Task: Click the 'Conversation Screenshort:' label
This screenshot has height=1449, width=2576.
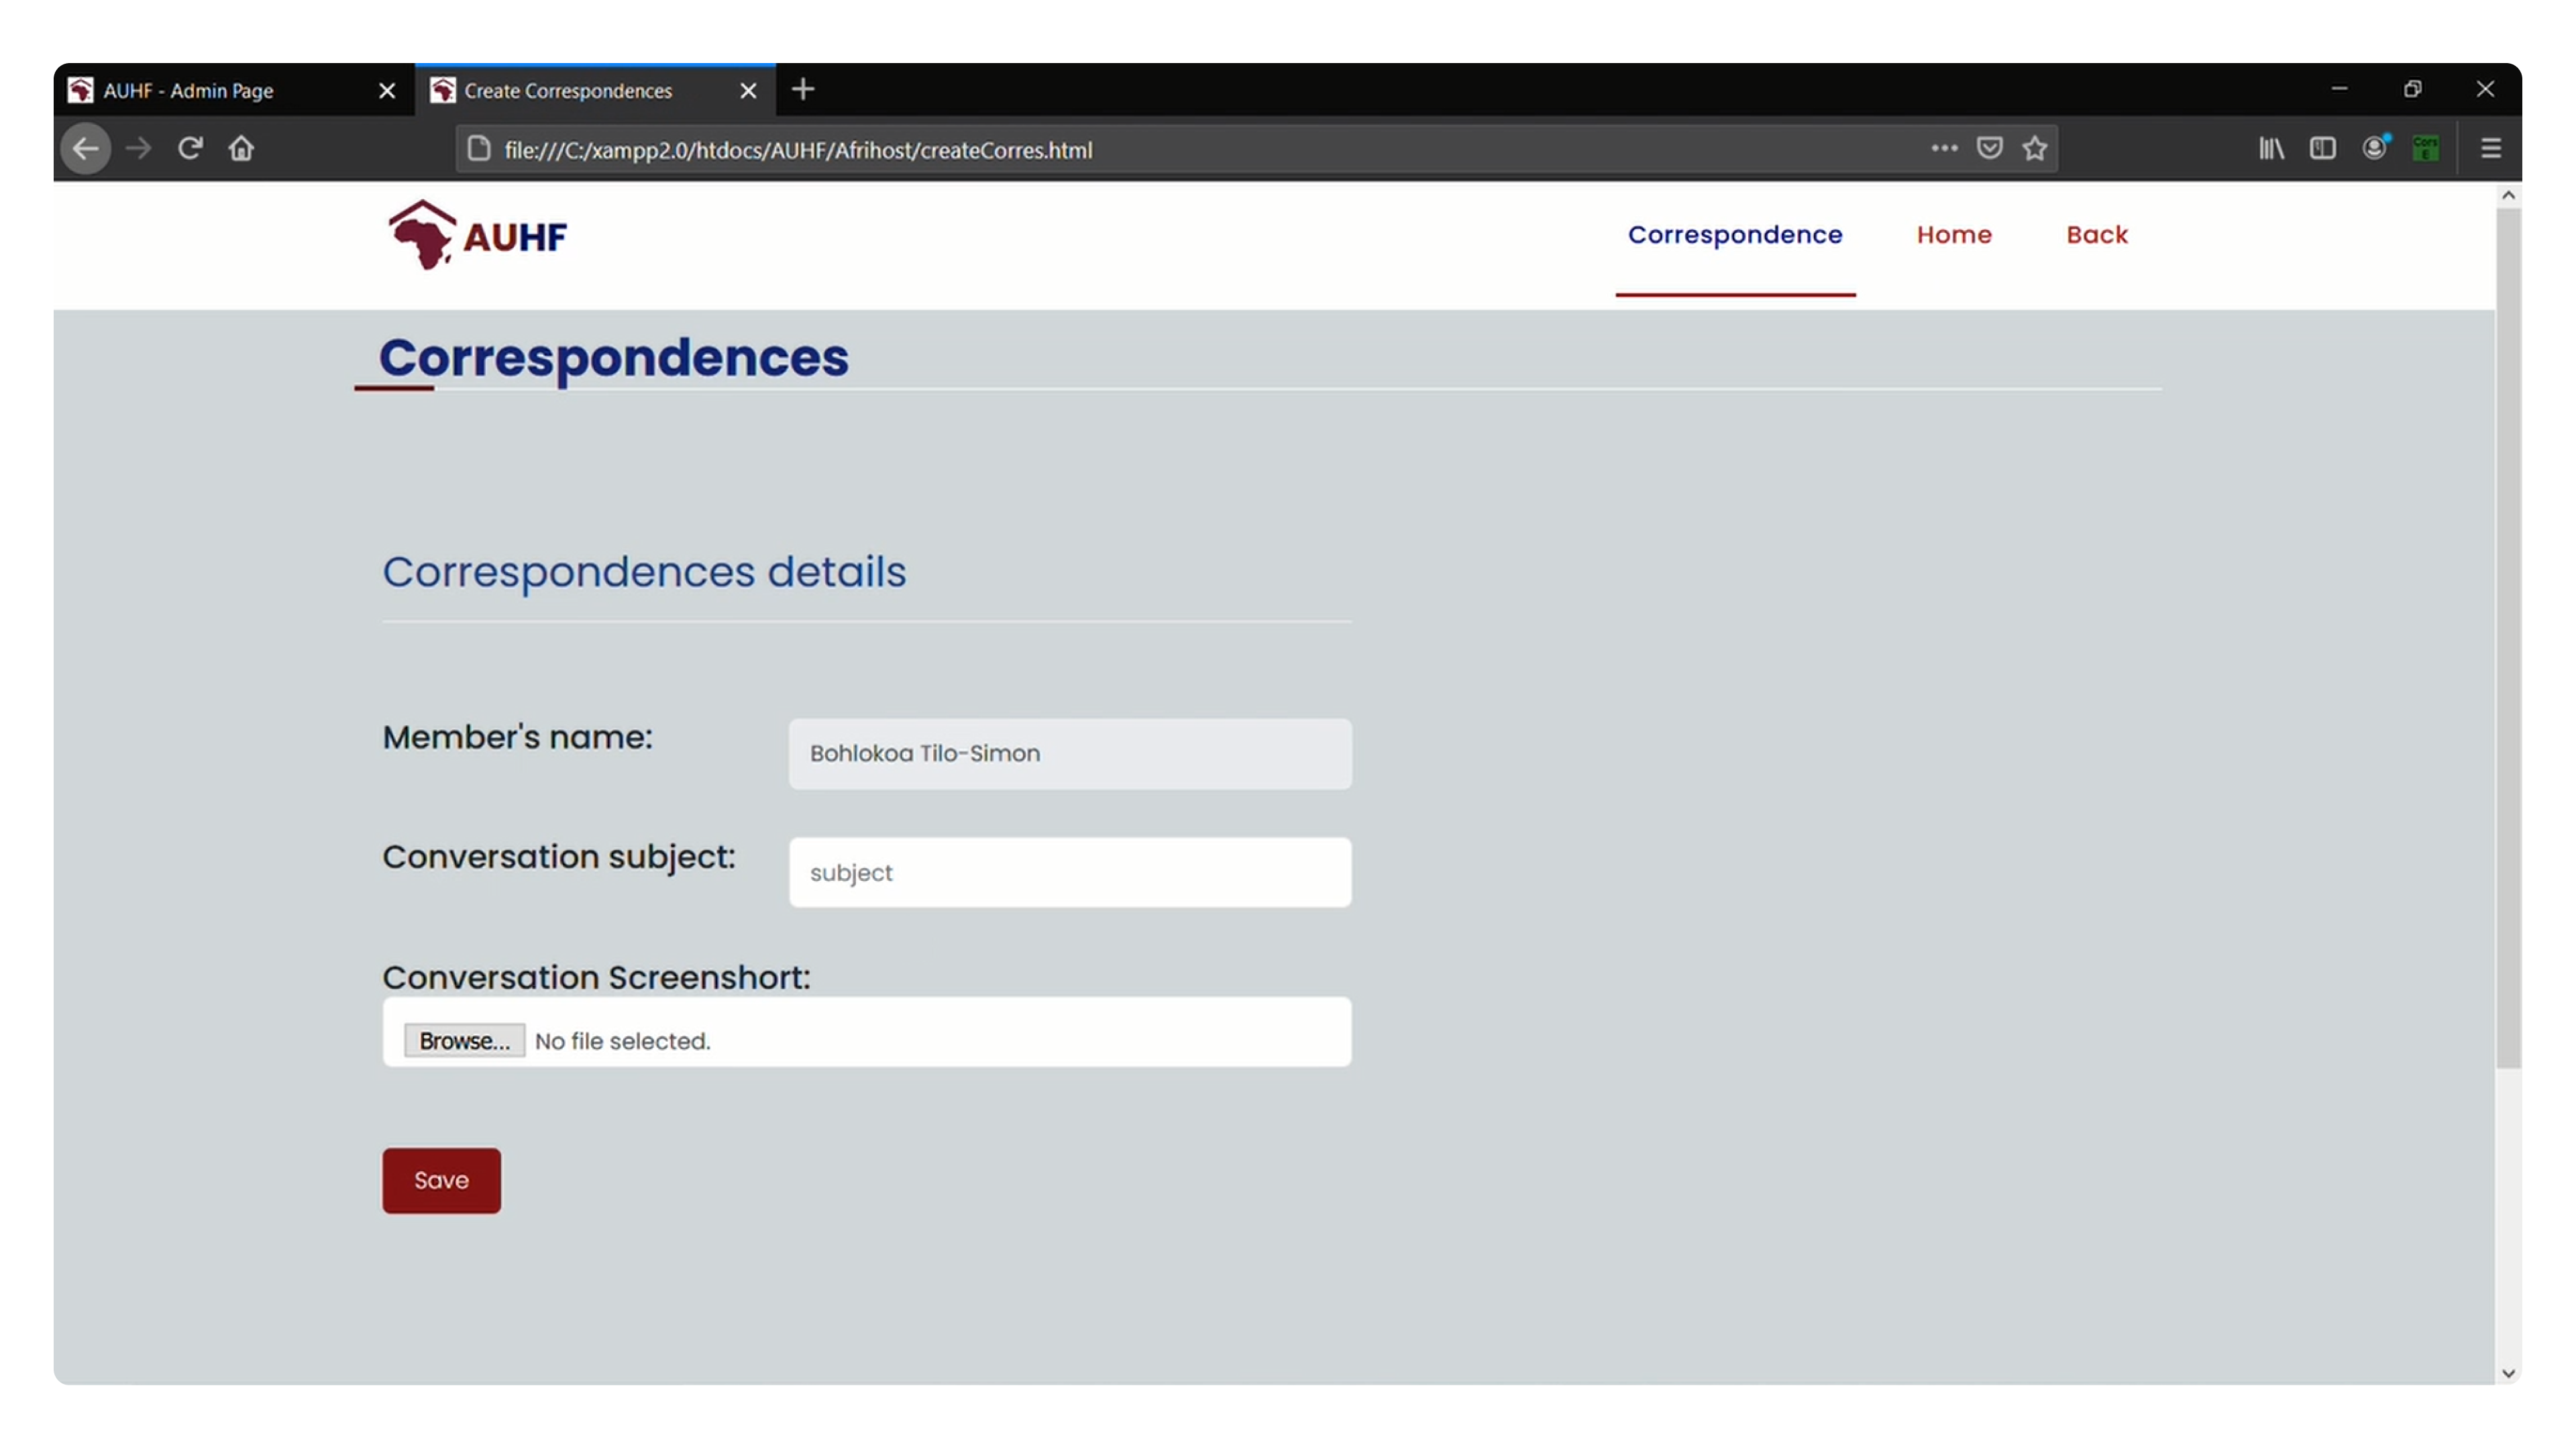Action: coord(596,977)
